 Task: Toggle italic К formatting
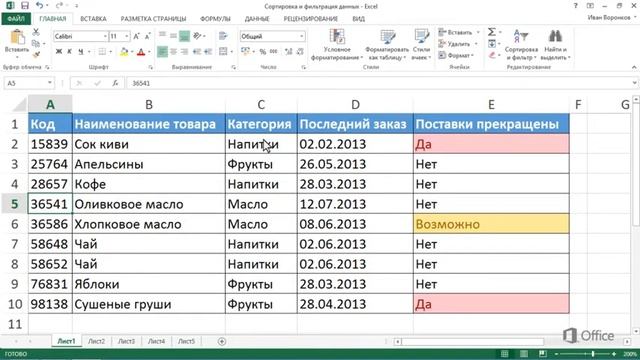[x=69, y=52]
